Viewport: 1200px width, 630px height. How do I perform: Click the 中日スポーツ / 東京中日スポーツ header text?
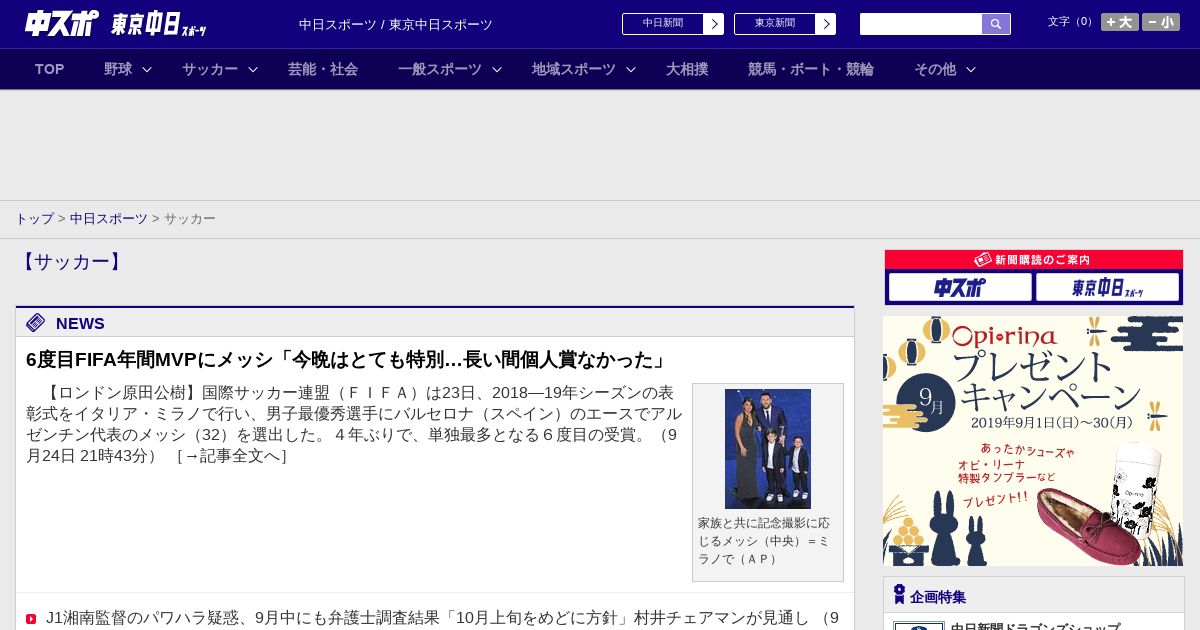click(x=396, y=25)
